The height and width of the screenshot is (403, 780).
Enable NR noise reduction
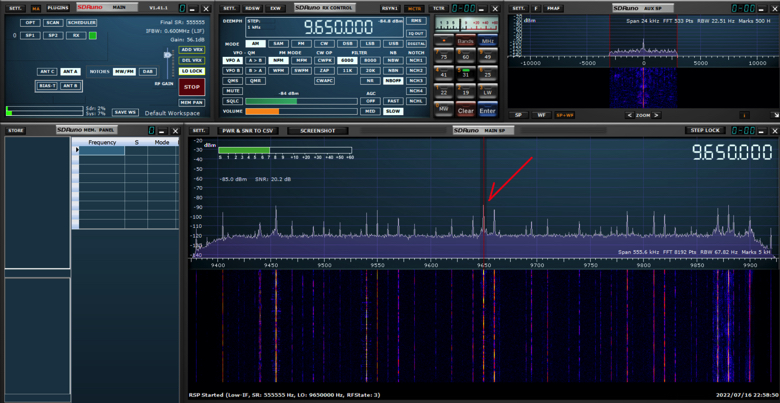(370, 81)
